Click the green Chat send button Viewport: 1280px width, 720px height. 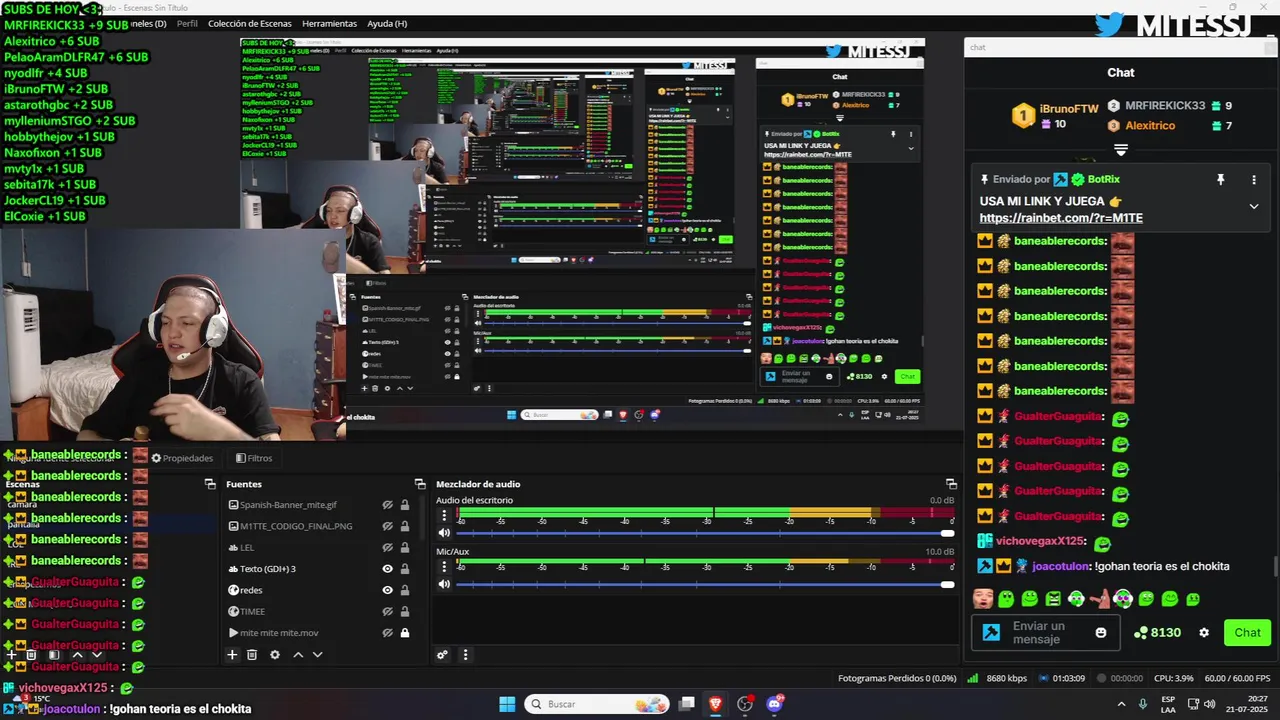click(x=1247, y=633)
